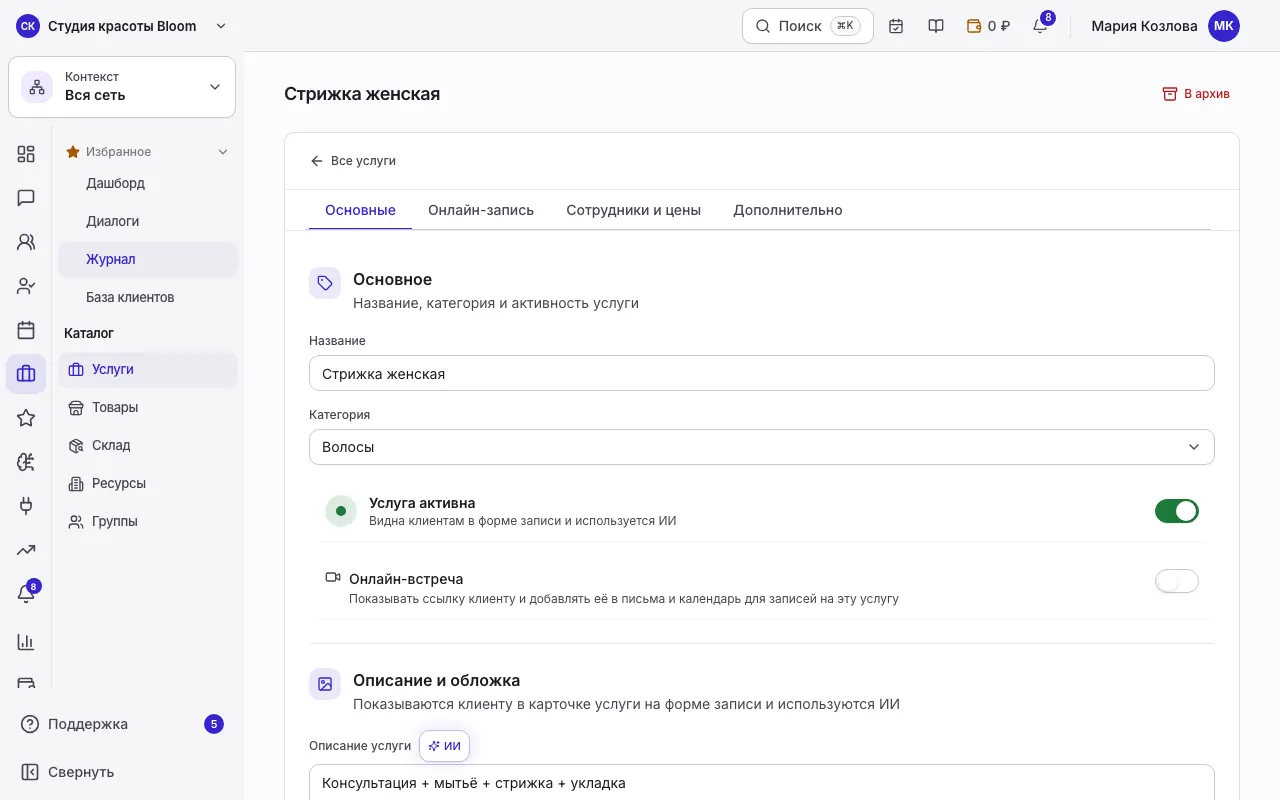
Task: Open the "Категория" dropdown showing Волосы
Action: pos(762,447)
